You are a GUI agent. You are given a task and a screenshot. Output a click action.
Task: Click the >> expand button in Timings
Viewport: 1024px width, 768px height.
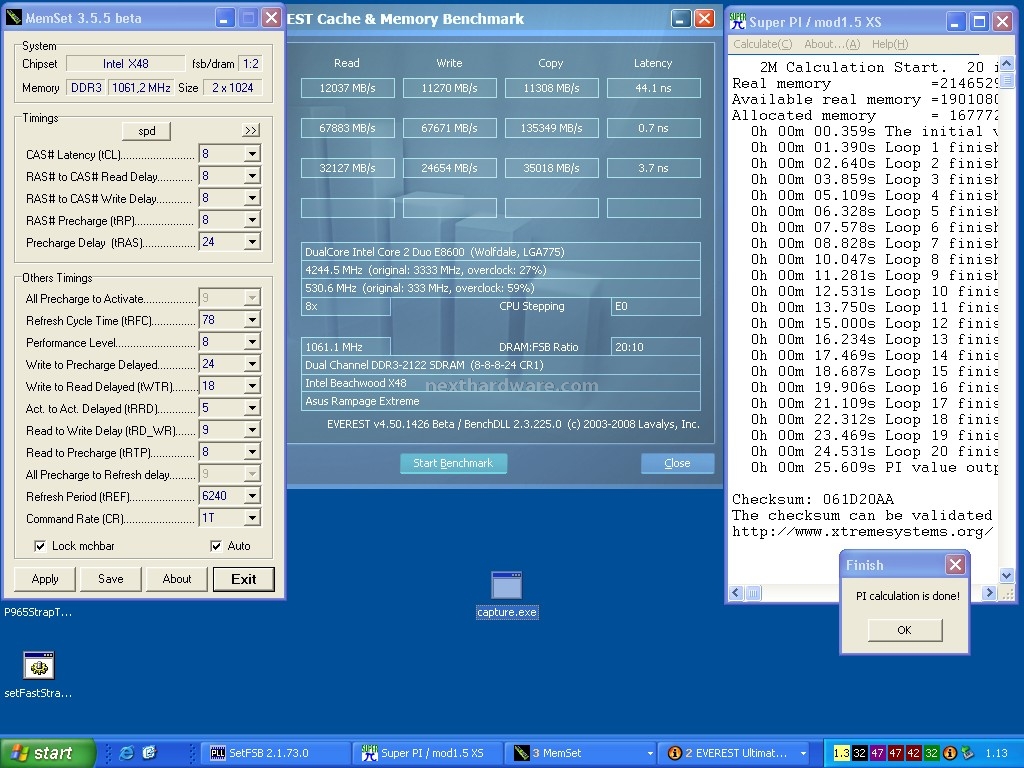click(251, 130)
